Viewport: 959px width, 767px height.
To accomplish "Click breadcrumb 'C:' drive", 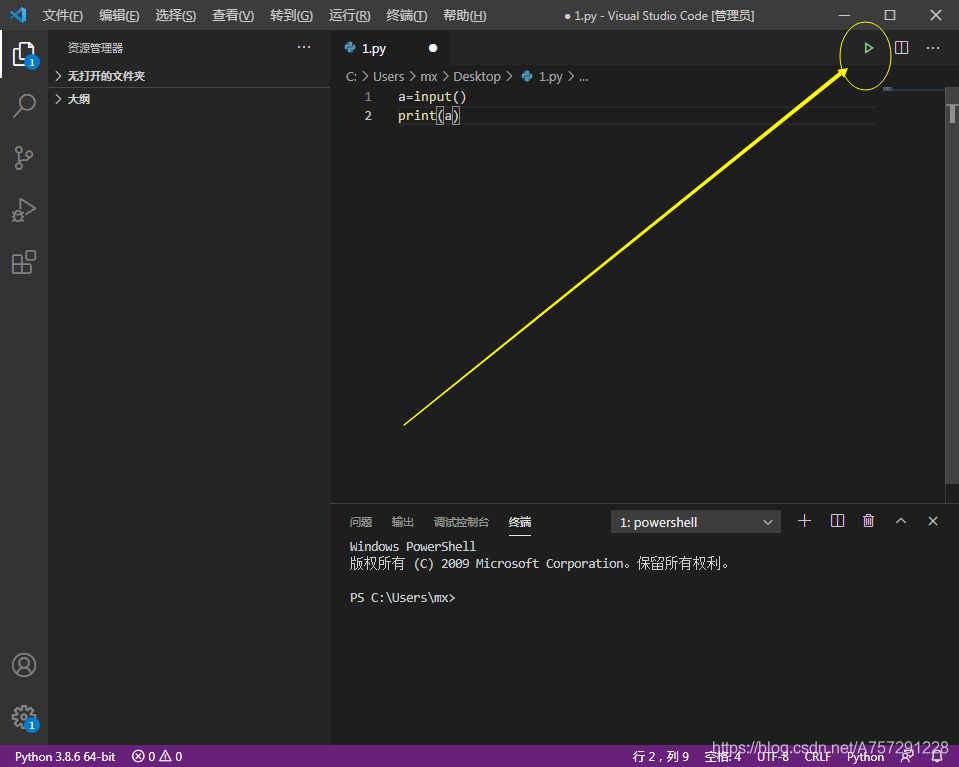I will point(352,76).
